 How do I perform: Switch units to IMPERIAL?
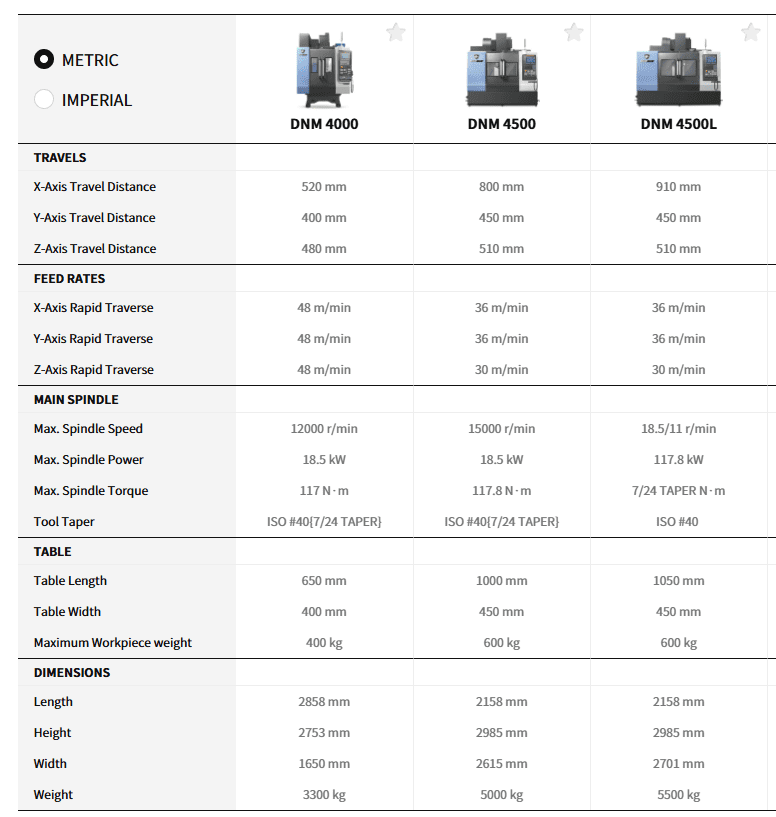[x=44, y=100]
